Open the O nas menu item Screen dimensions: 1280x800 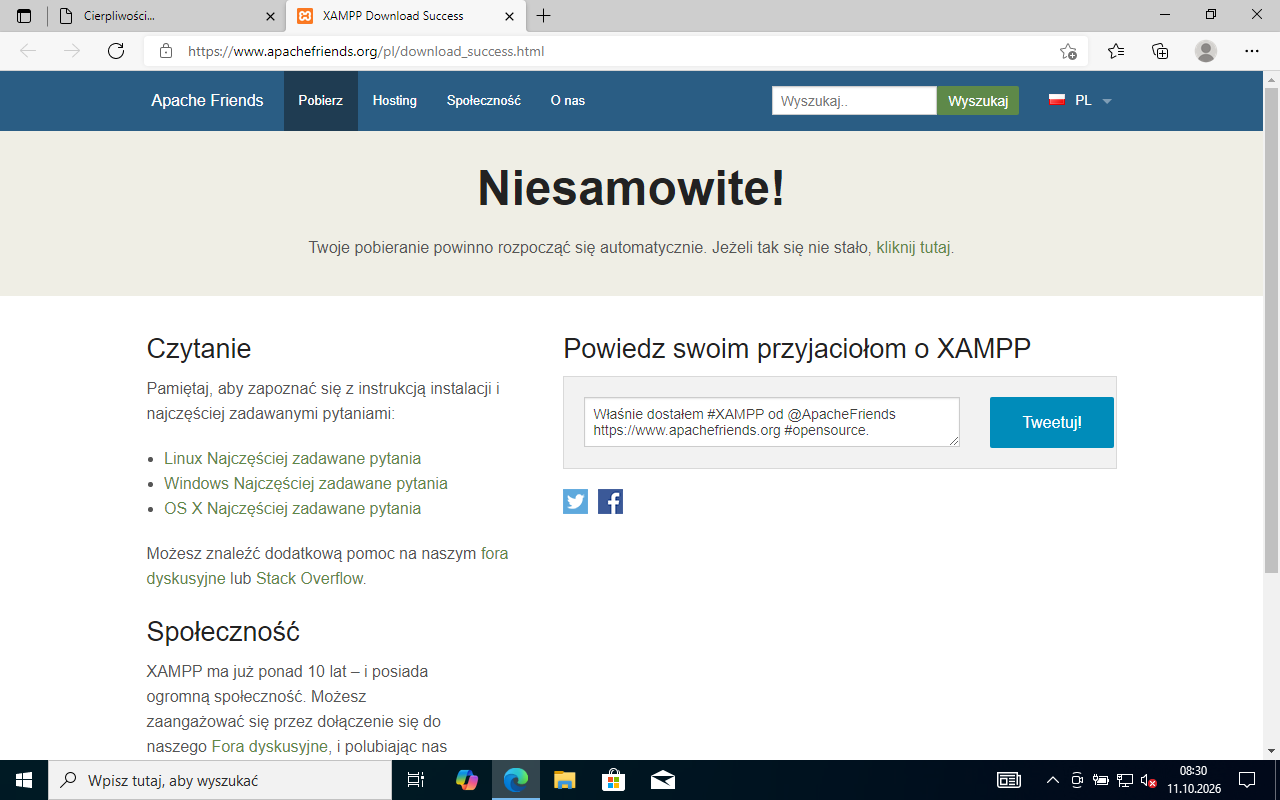point(568,101)
